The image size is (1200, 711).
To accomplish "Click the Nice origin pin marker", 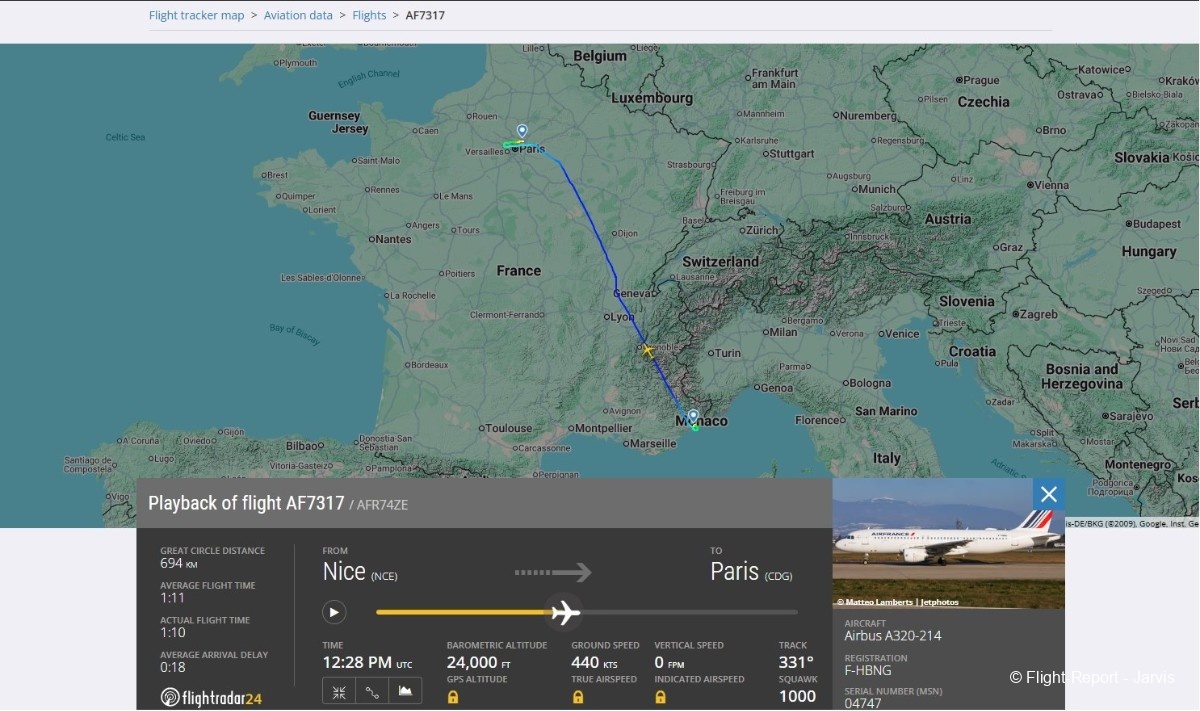I will [x=693, y=415].
